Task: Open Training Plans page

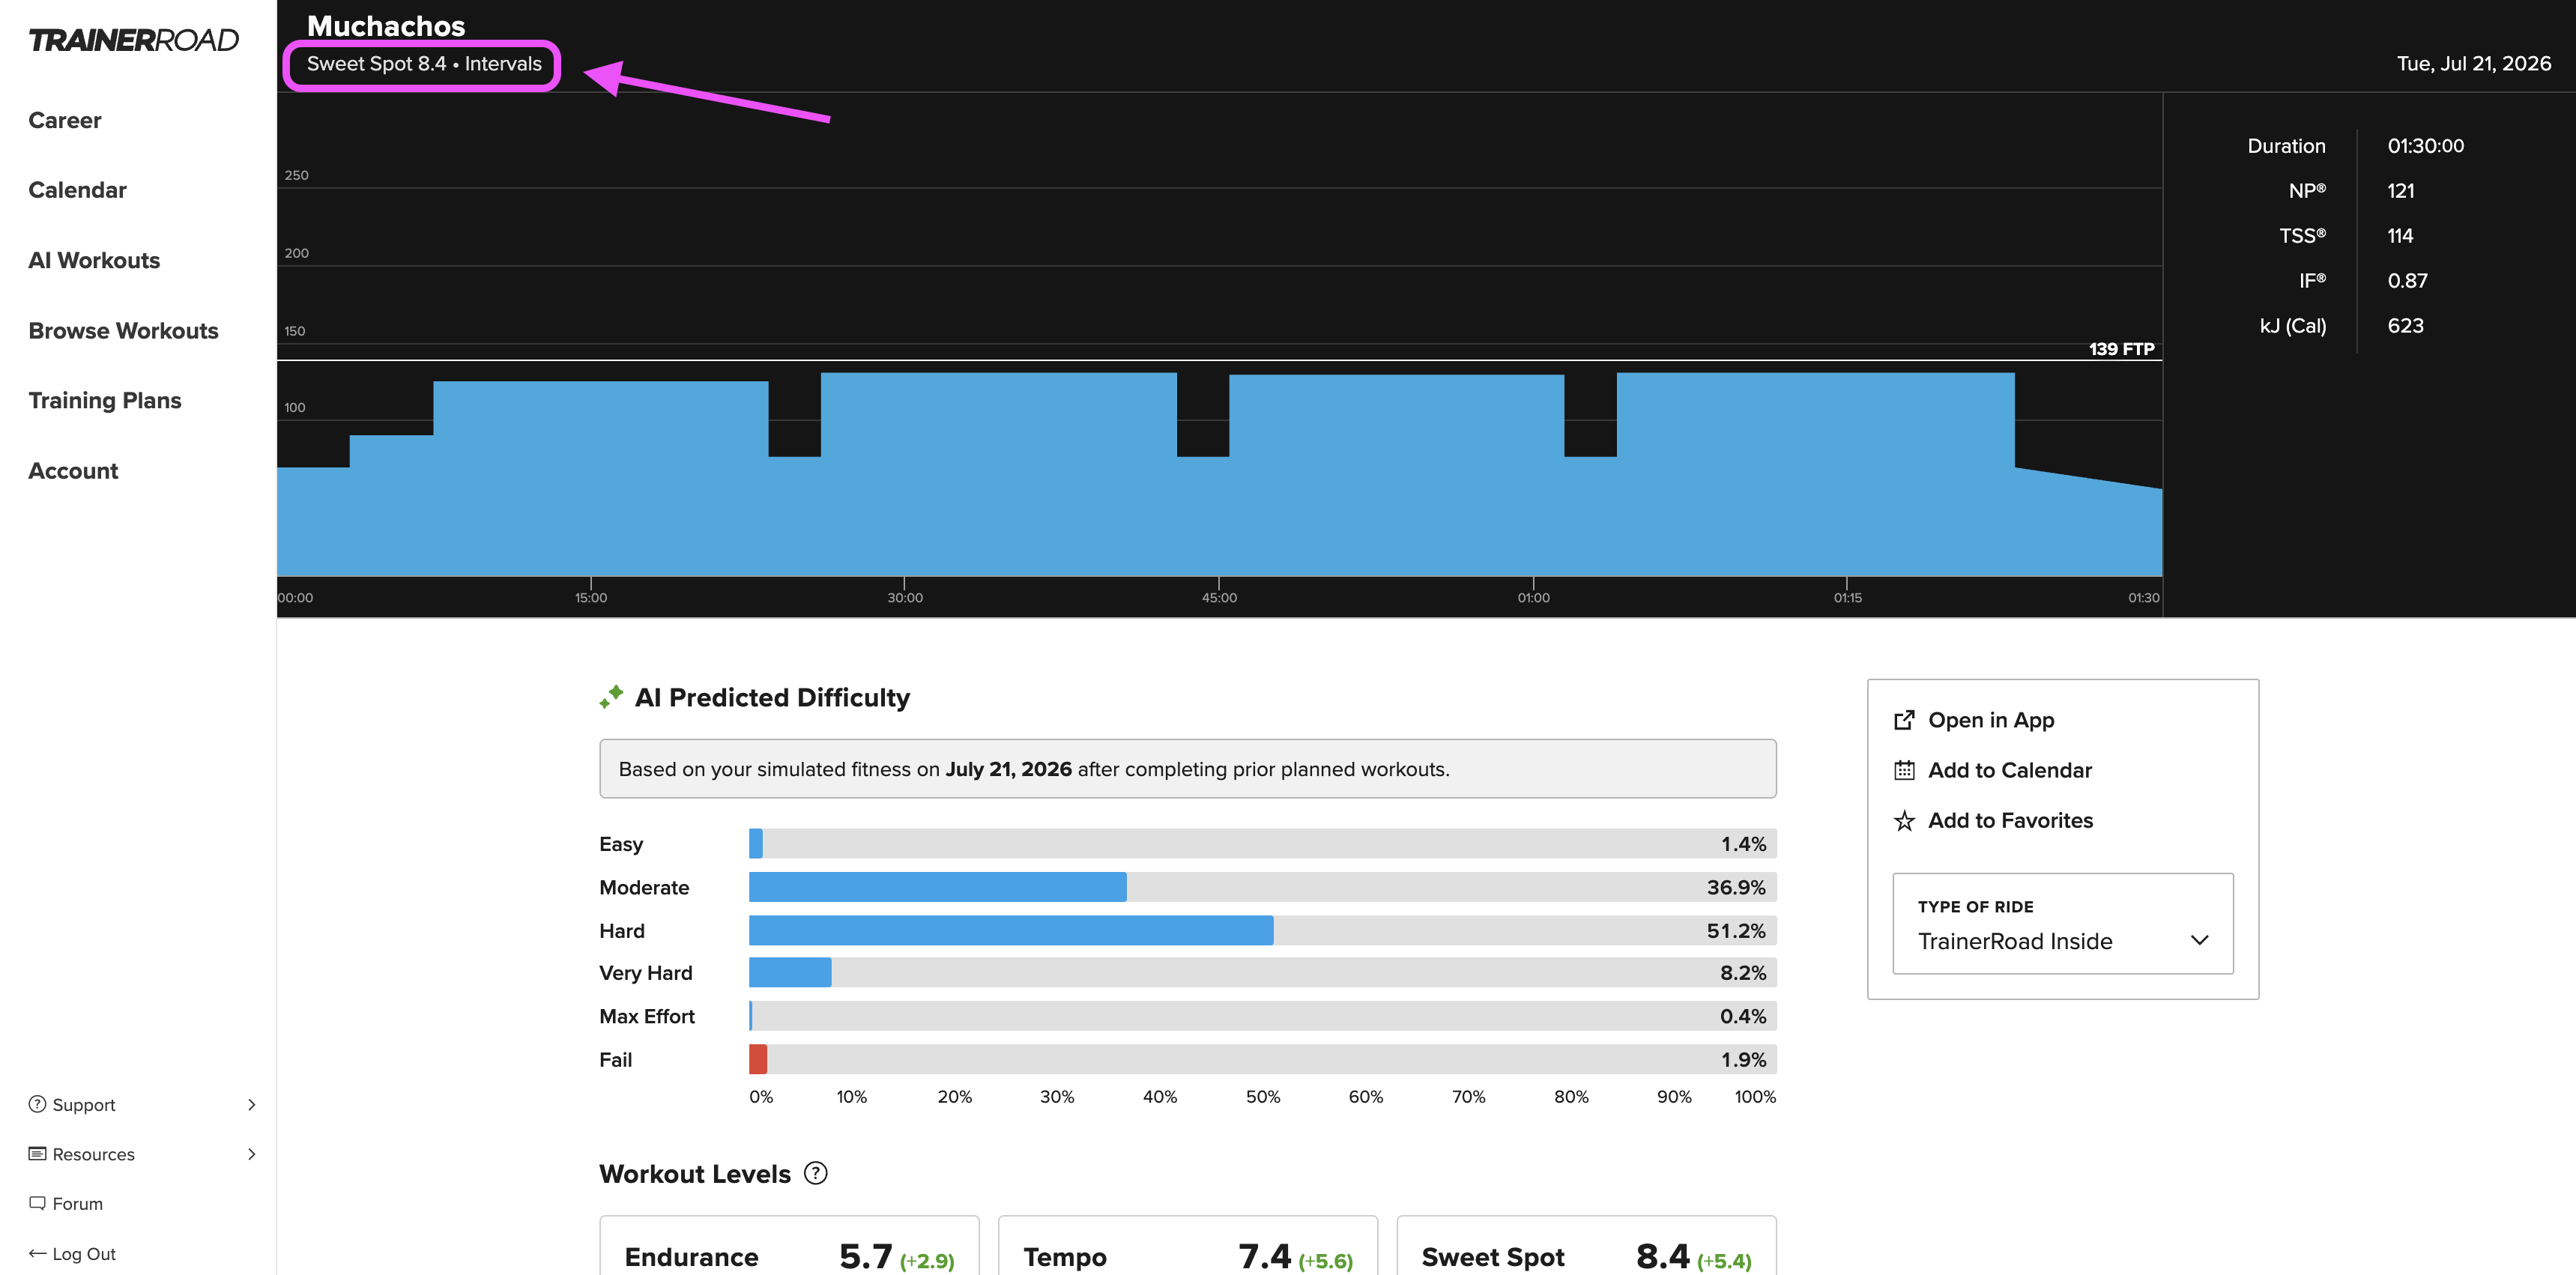Action: pos(105,401)
